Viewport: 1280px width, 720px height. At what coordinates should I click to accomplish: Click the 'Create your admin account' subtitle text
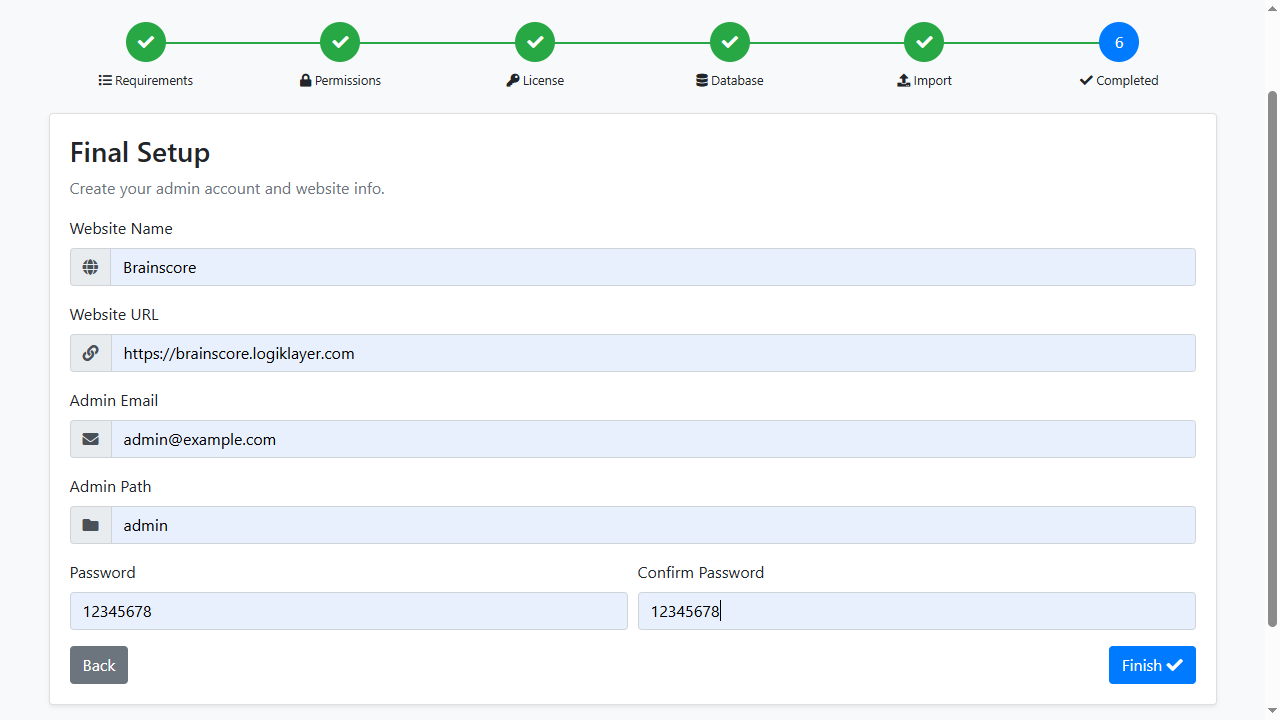click(x=227, y=188)
